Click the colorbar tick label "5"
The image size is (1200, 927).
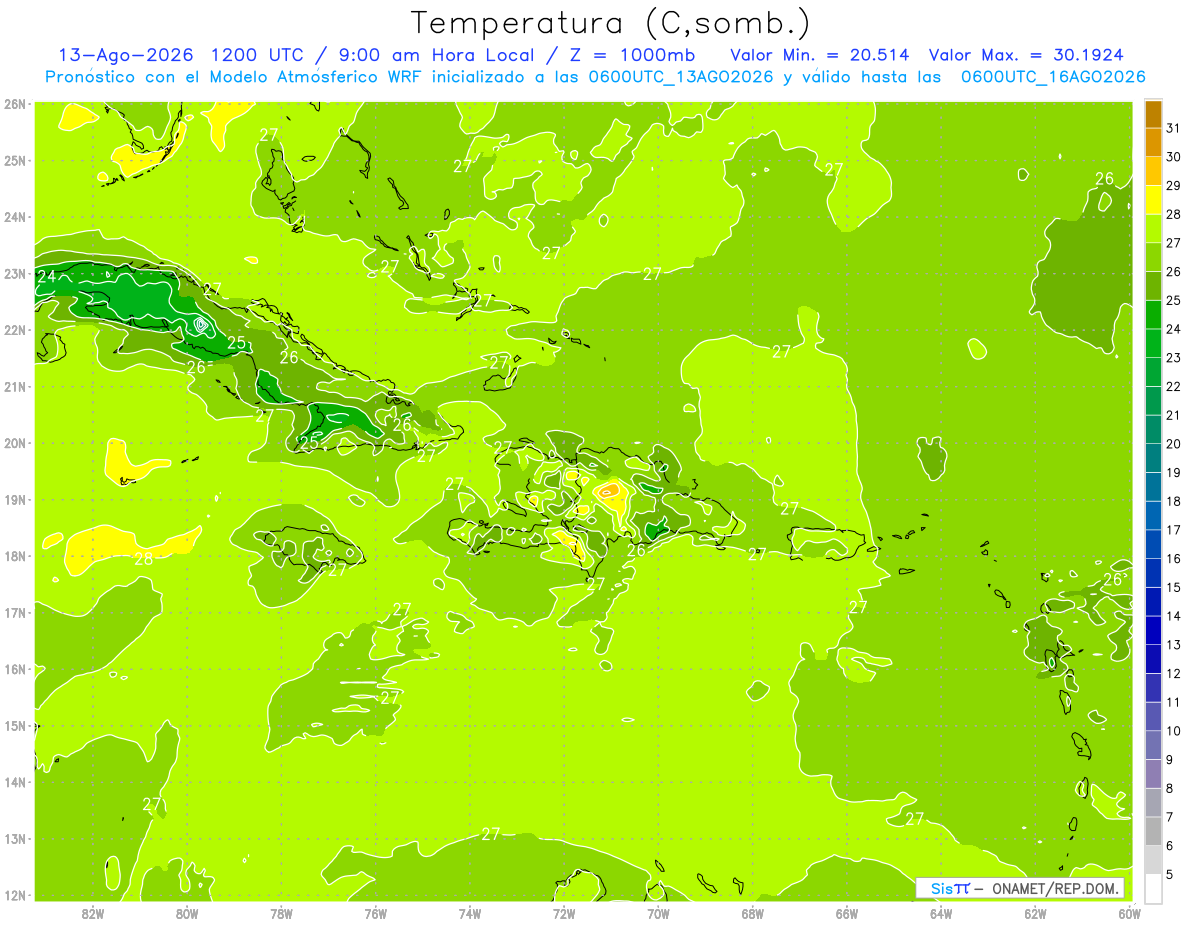(1170, 874)
